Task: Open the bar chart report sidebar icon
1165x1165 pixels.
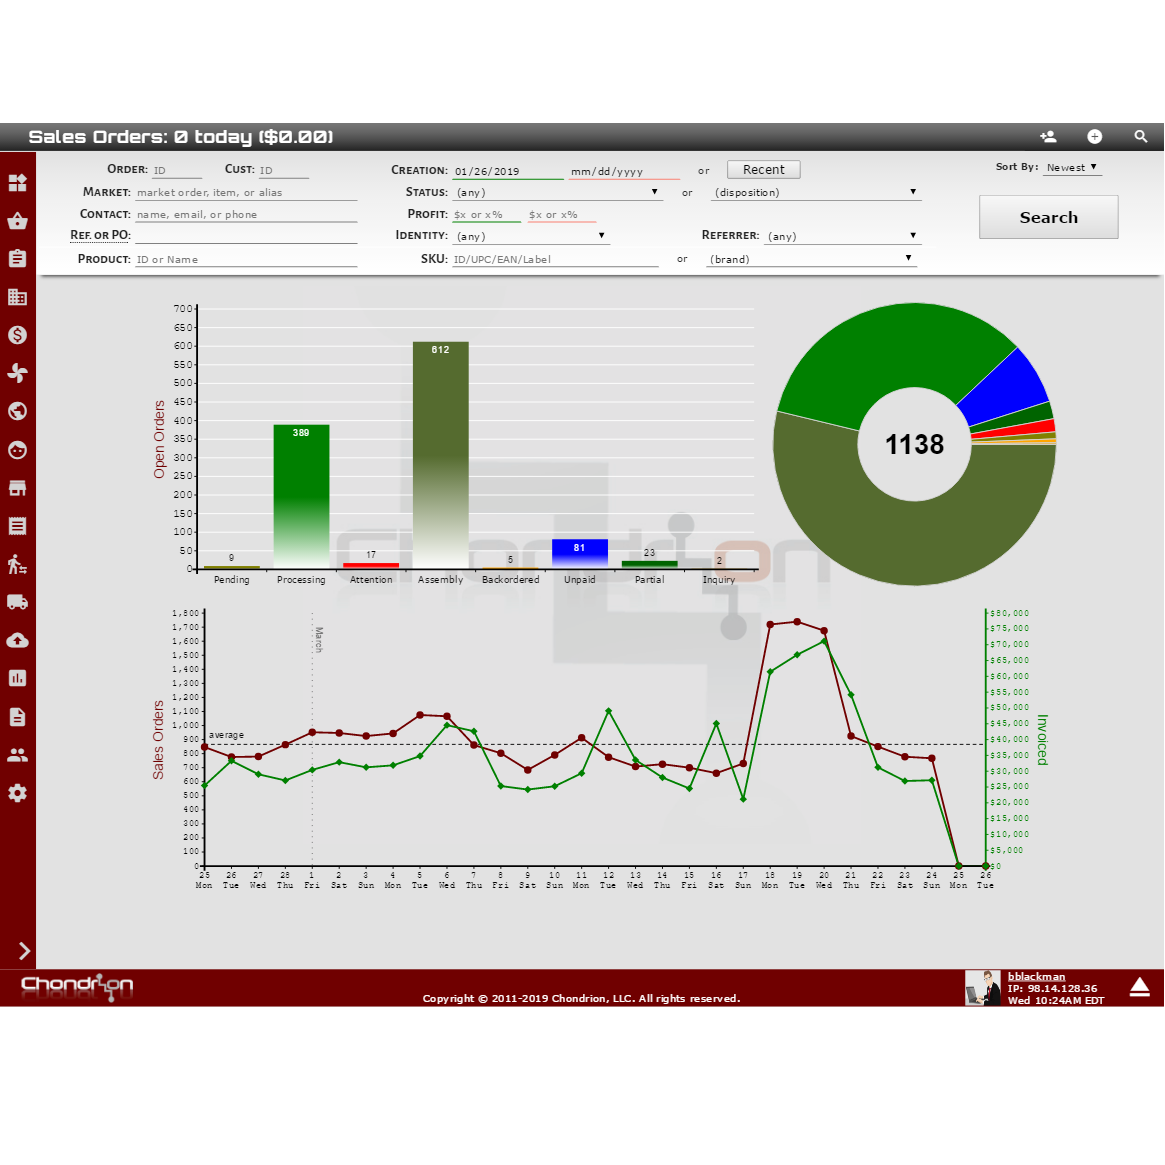Action: pos(18,678)
